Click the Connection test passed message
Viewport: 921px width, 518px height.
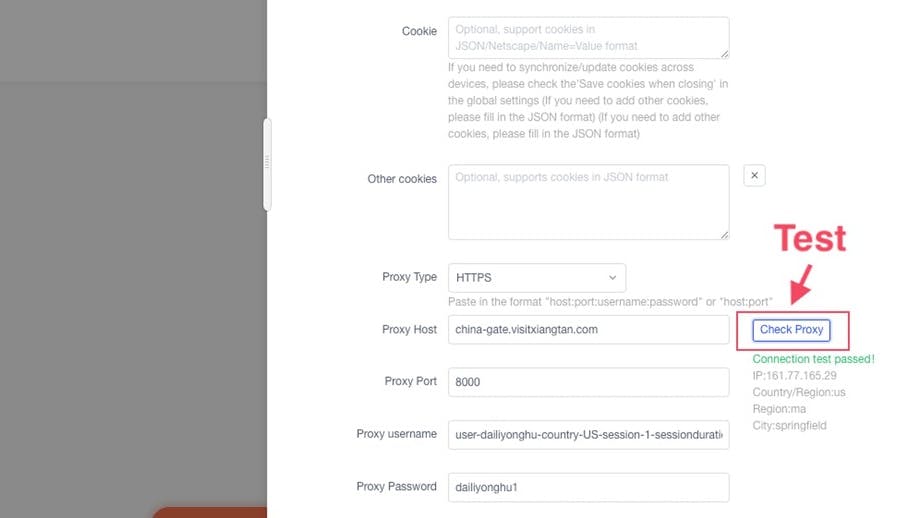pos(813,359)
